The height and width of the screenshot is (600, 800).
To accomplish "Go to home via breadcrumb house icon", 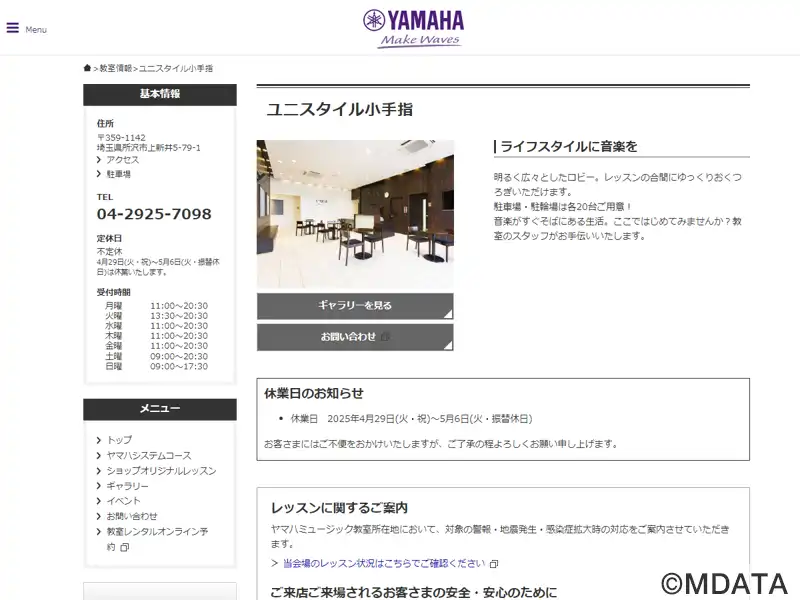I will (87, 68).
